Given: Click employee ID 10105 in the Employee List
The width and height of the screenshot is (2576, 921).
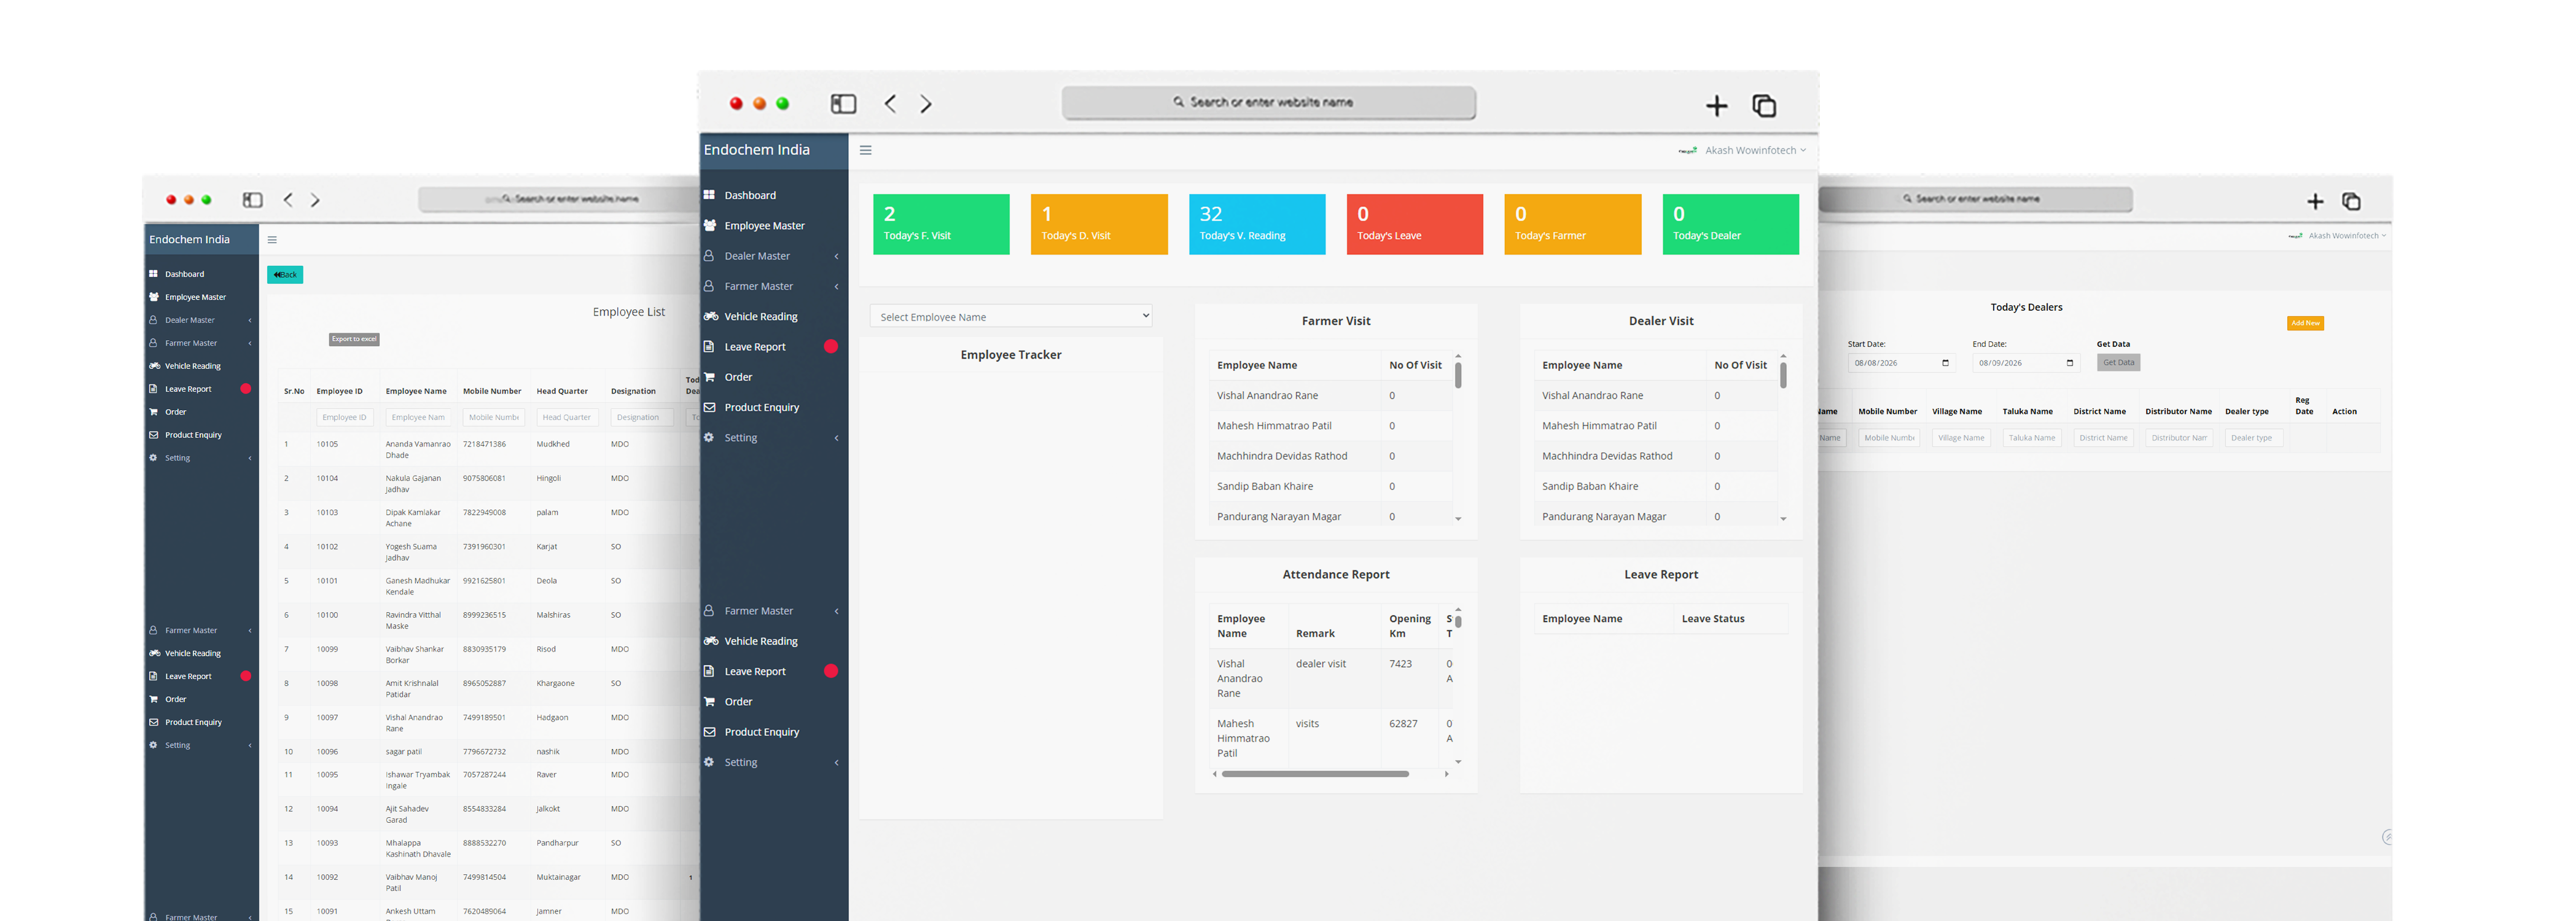Looking at the screenshot, I should [327, 444].
